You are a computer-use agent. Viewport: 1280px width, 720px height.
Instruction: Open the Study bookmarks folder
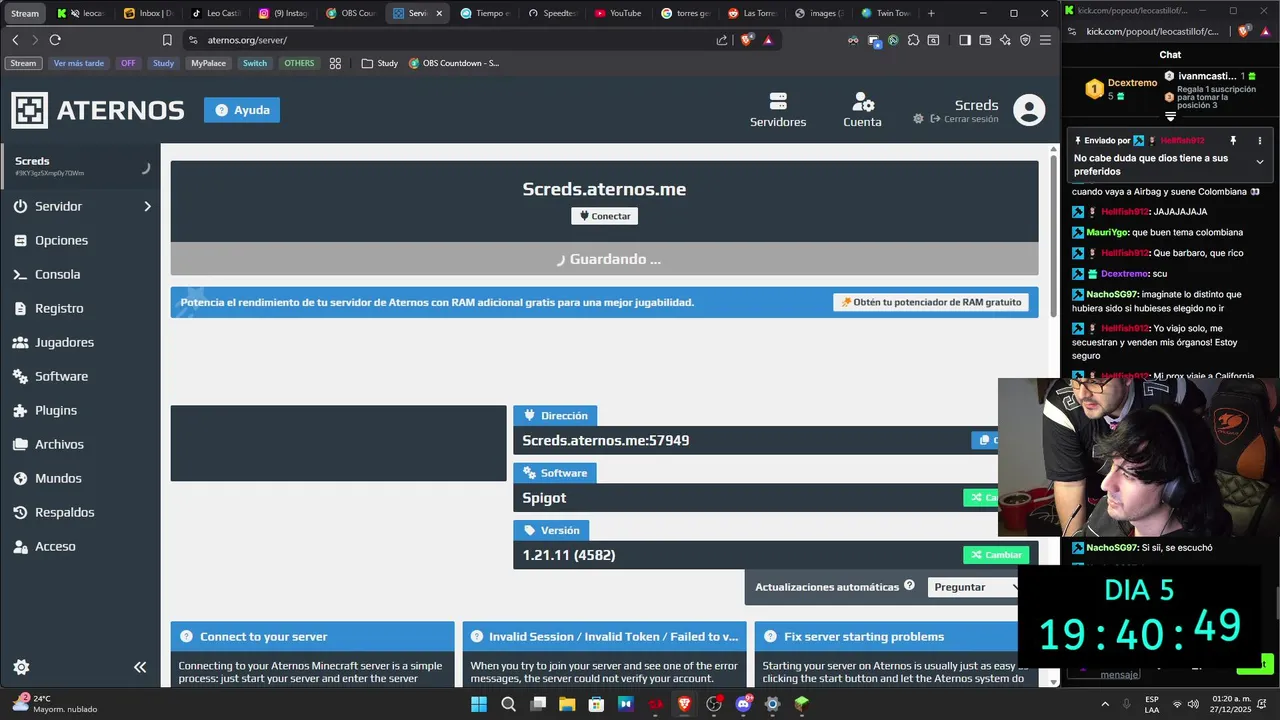[380, 63]
